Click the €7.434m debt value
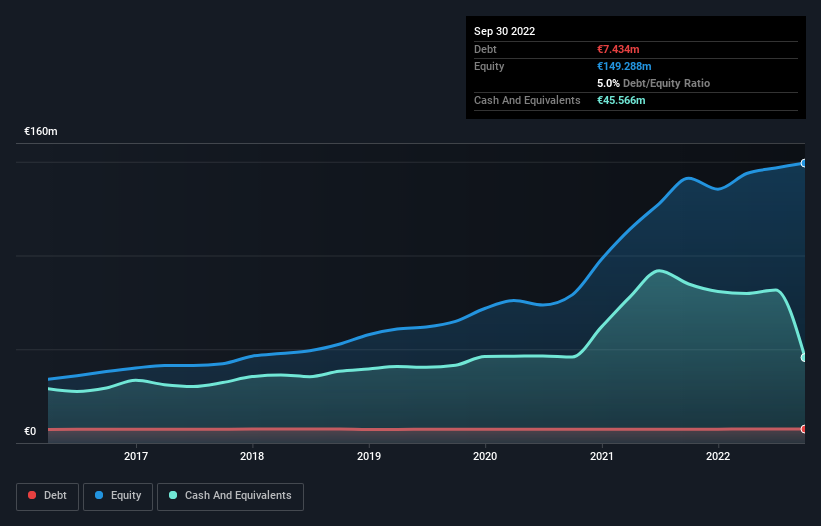 click(618, 49)
